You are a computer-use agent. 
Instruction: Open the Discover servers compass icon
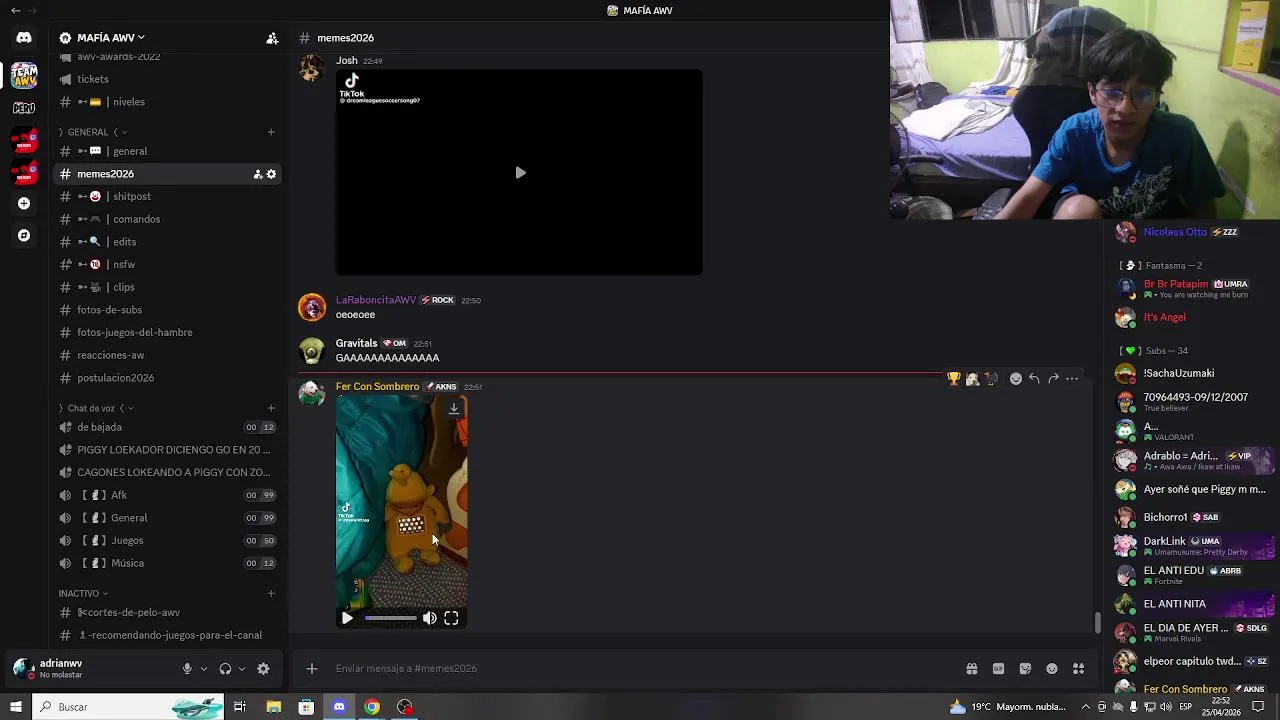(x=24, y=235)
